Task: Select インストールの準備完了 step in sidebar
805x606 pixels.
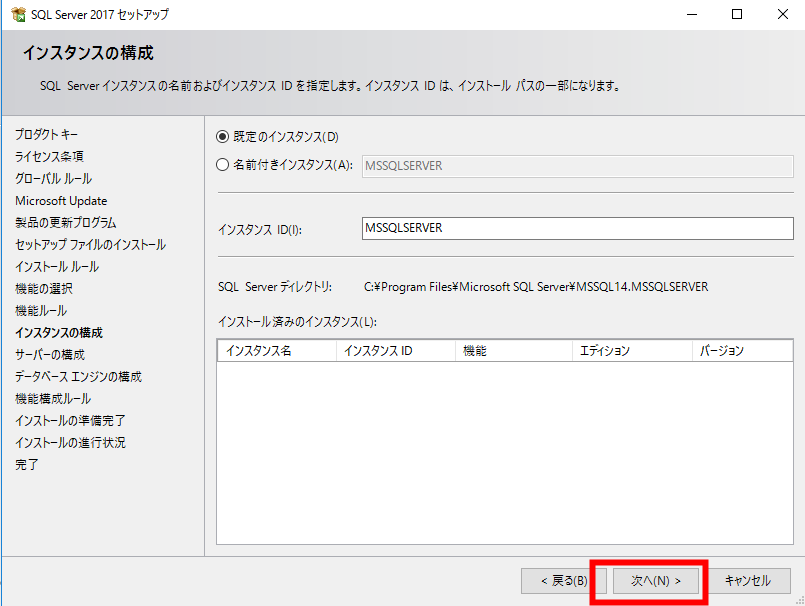Action: 70,421
